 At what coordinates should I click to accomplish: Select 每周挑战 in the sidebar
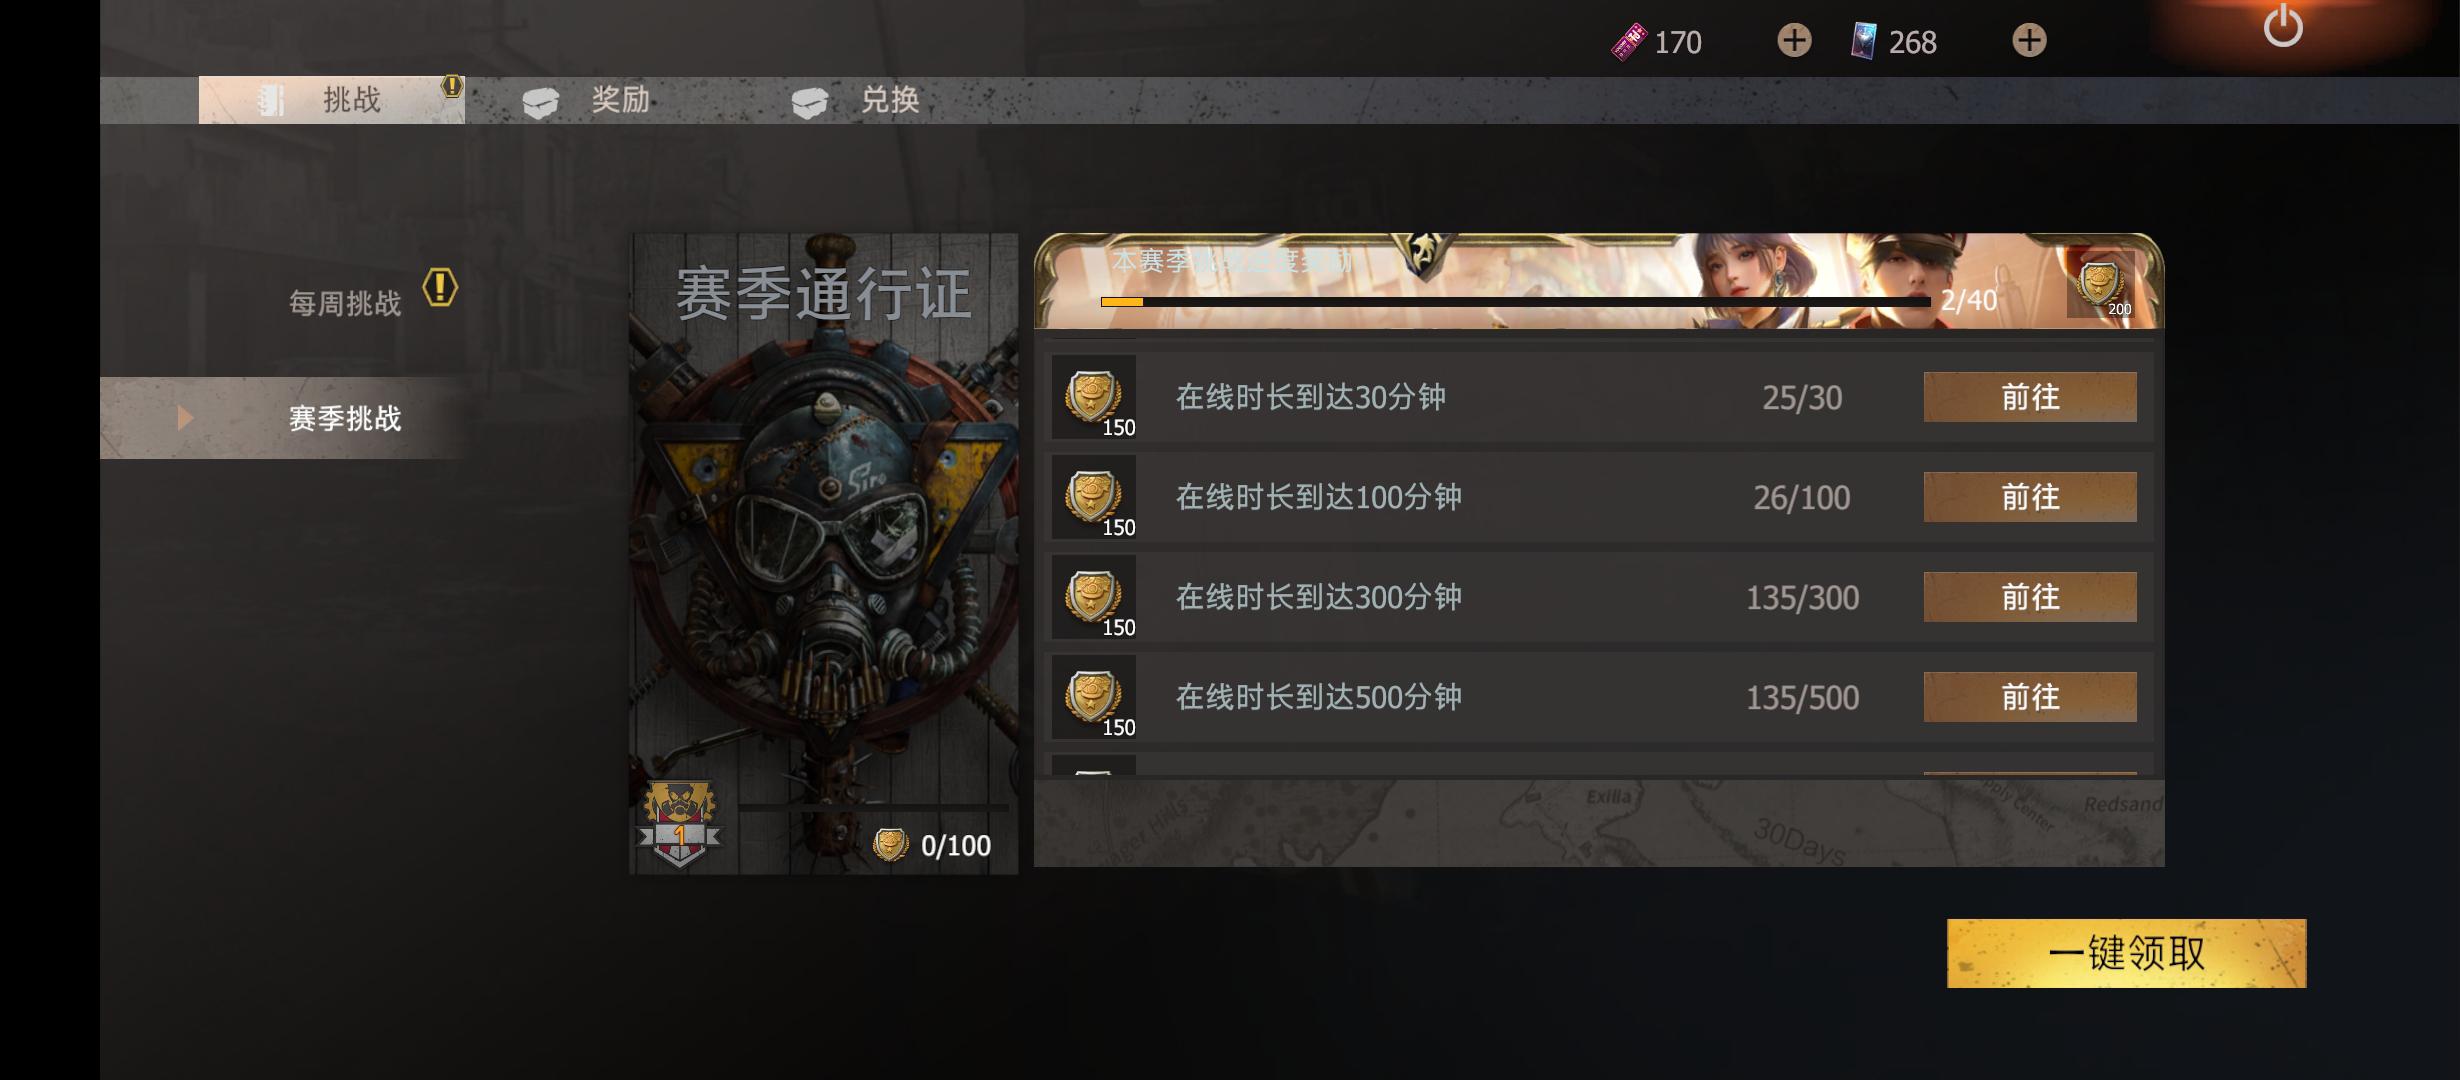coord(345,303)
